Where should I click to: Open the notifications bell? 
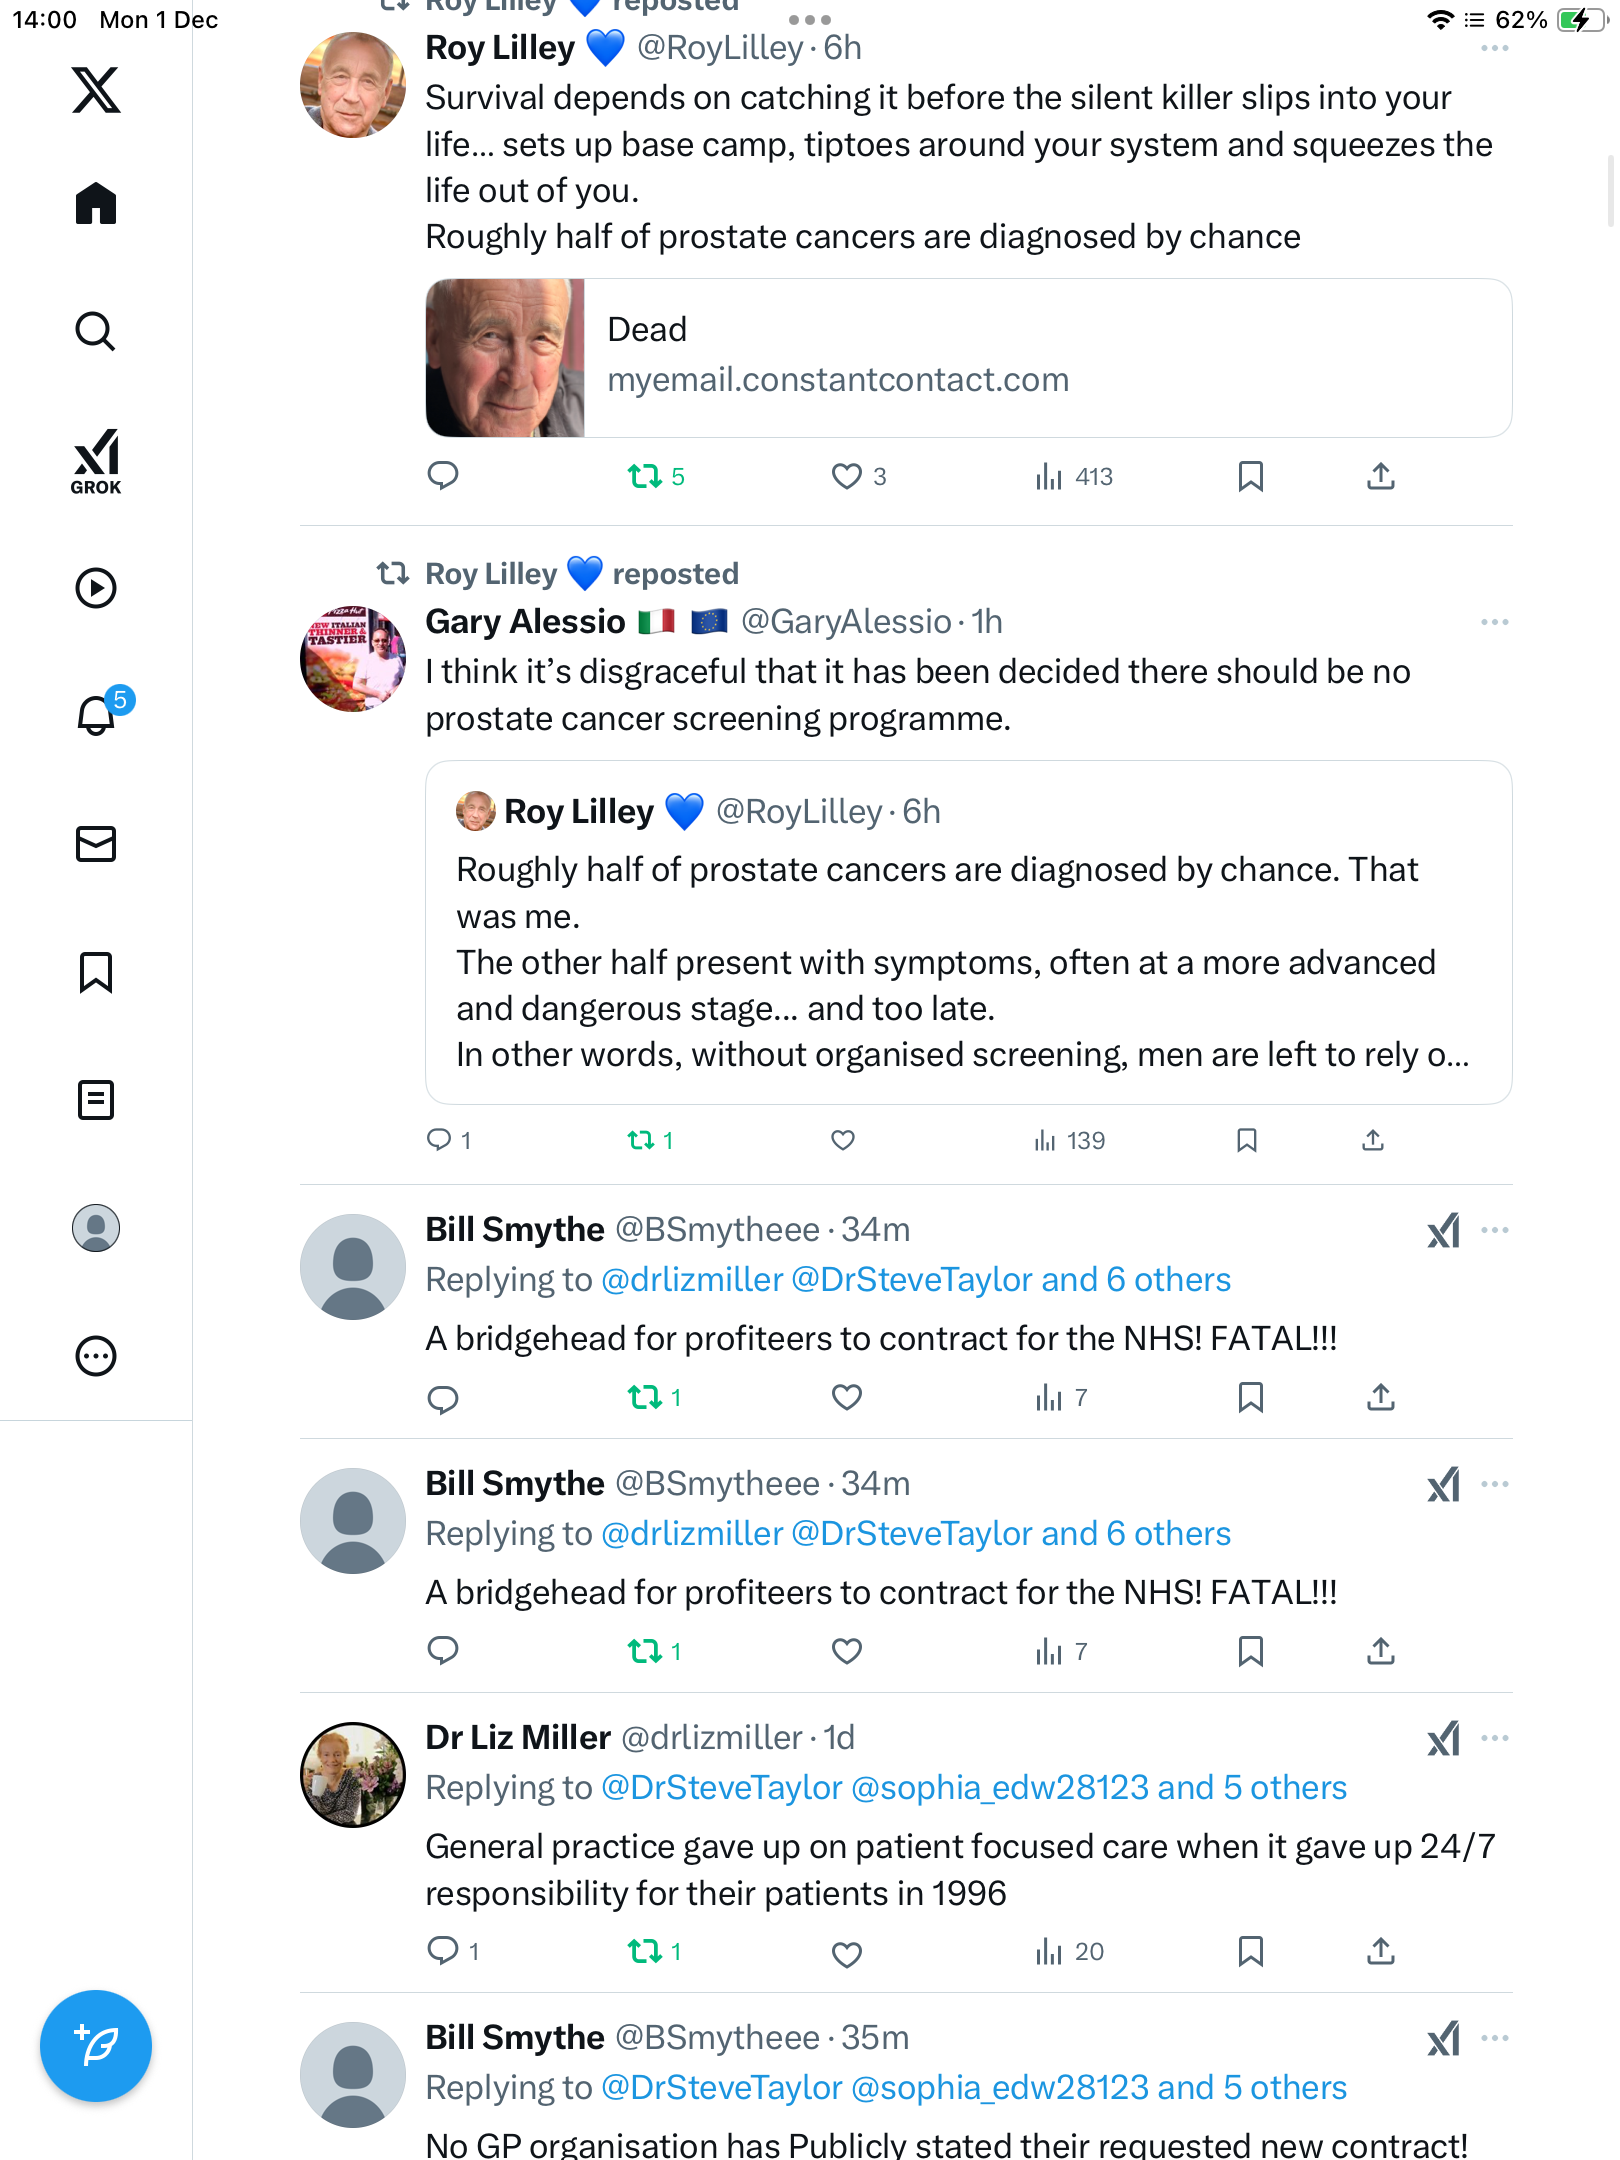click(x=97, y=715)
